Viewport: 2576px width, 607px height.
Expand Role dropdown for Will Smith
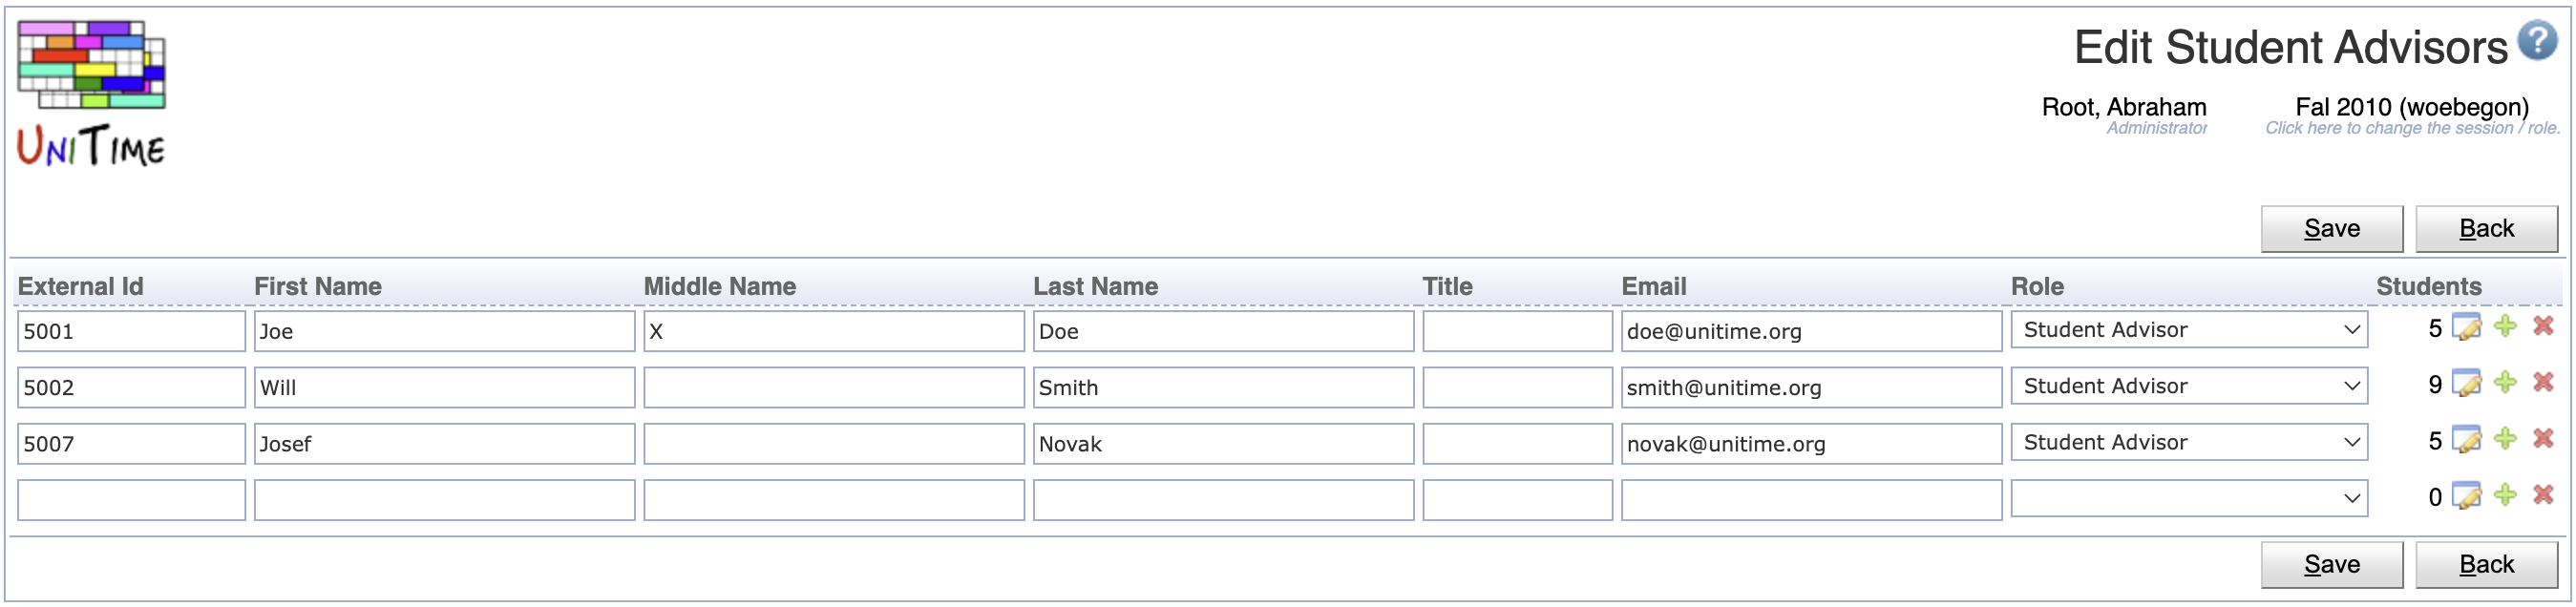[x=2188, y=386]
